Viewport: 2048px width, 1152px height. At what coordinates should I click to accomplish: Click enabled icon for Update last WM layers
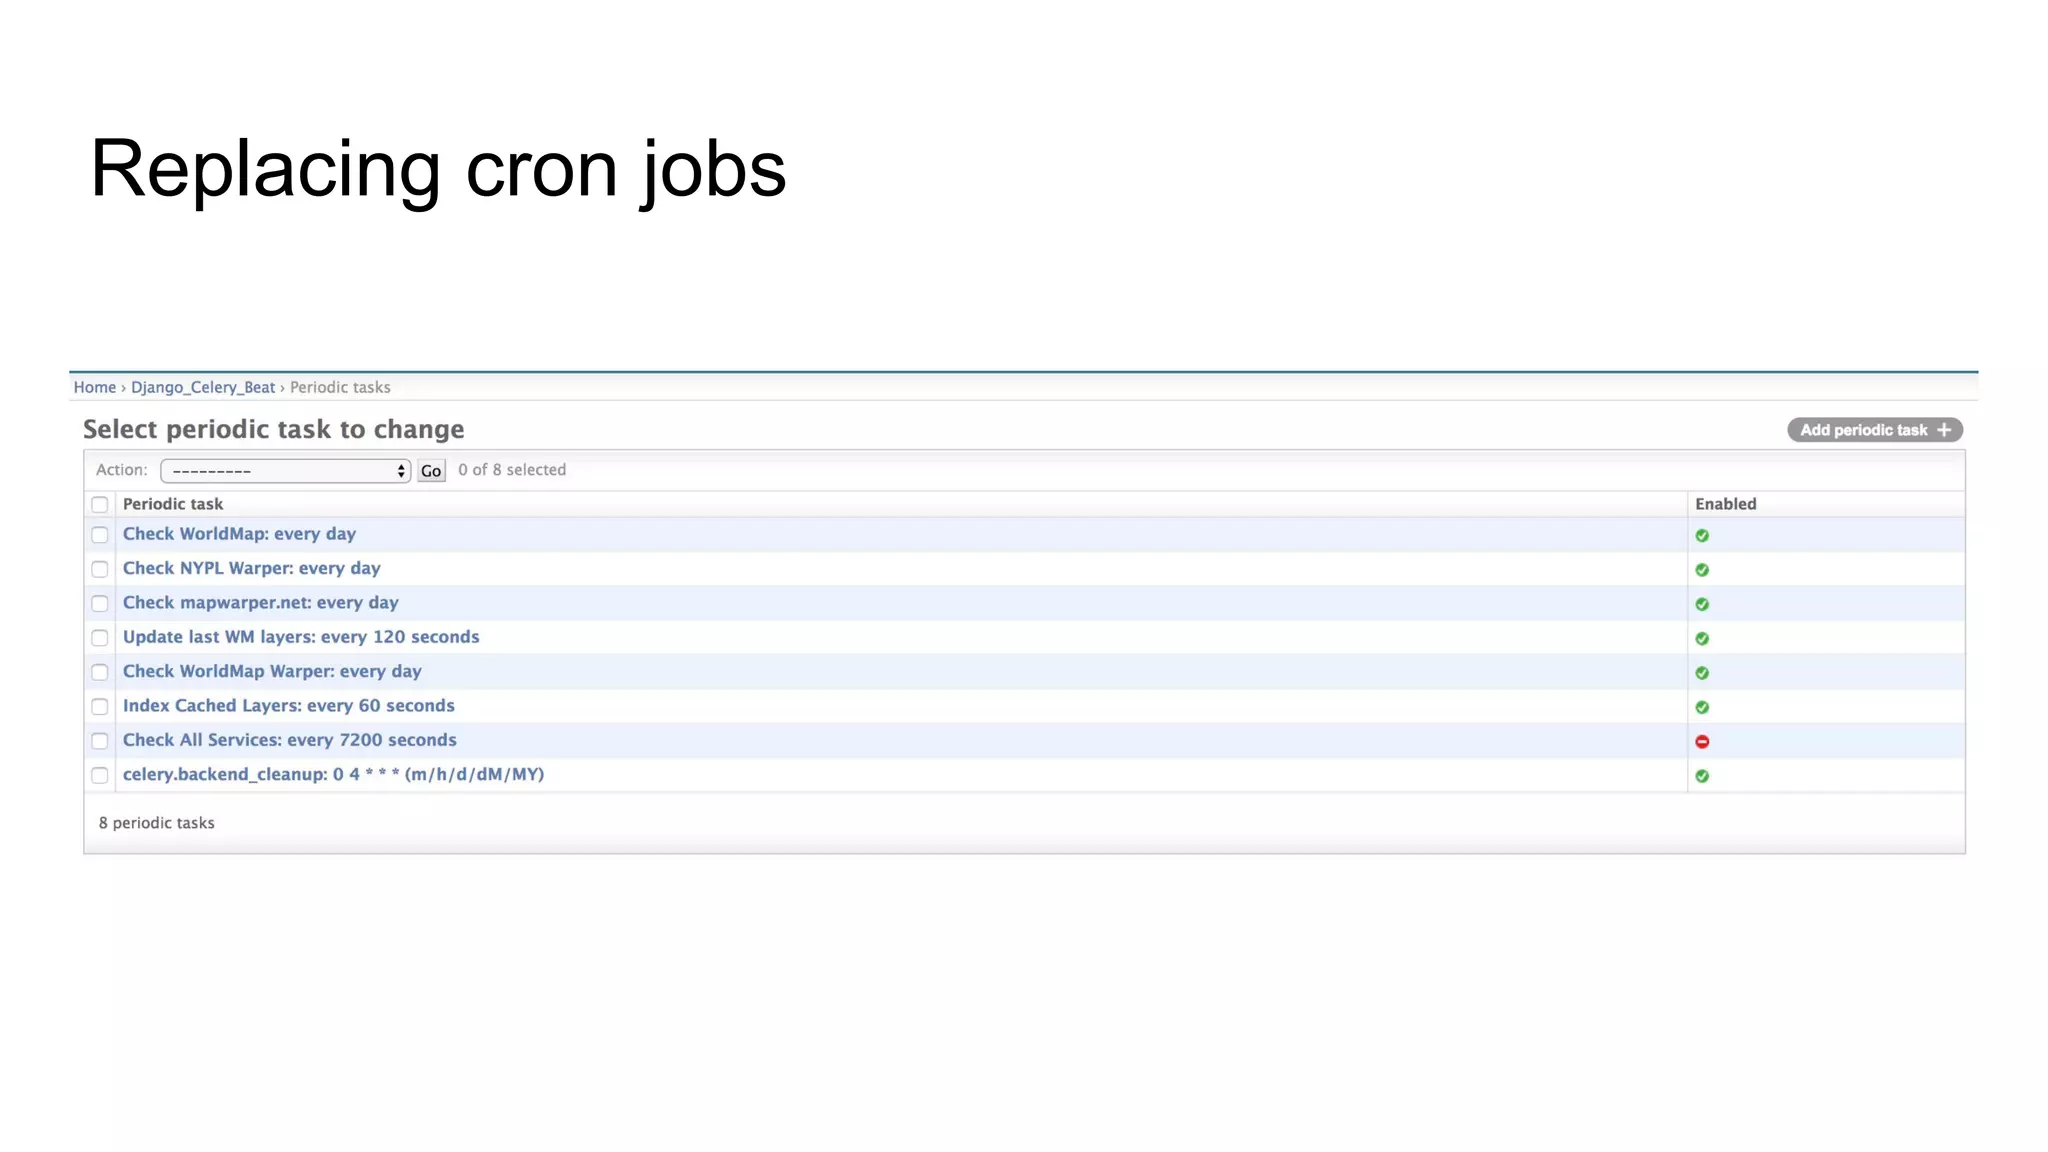pyautogui.click(x=1702, y=639)
